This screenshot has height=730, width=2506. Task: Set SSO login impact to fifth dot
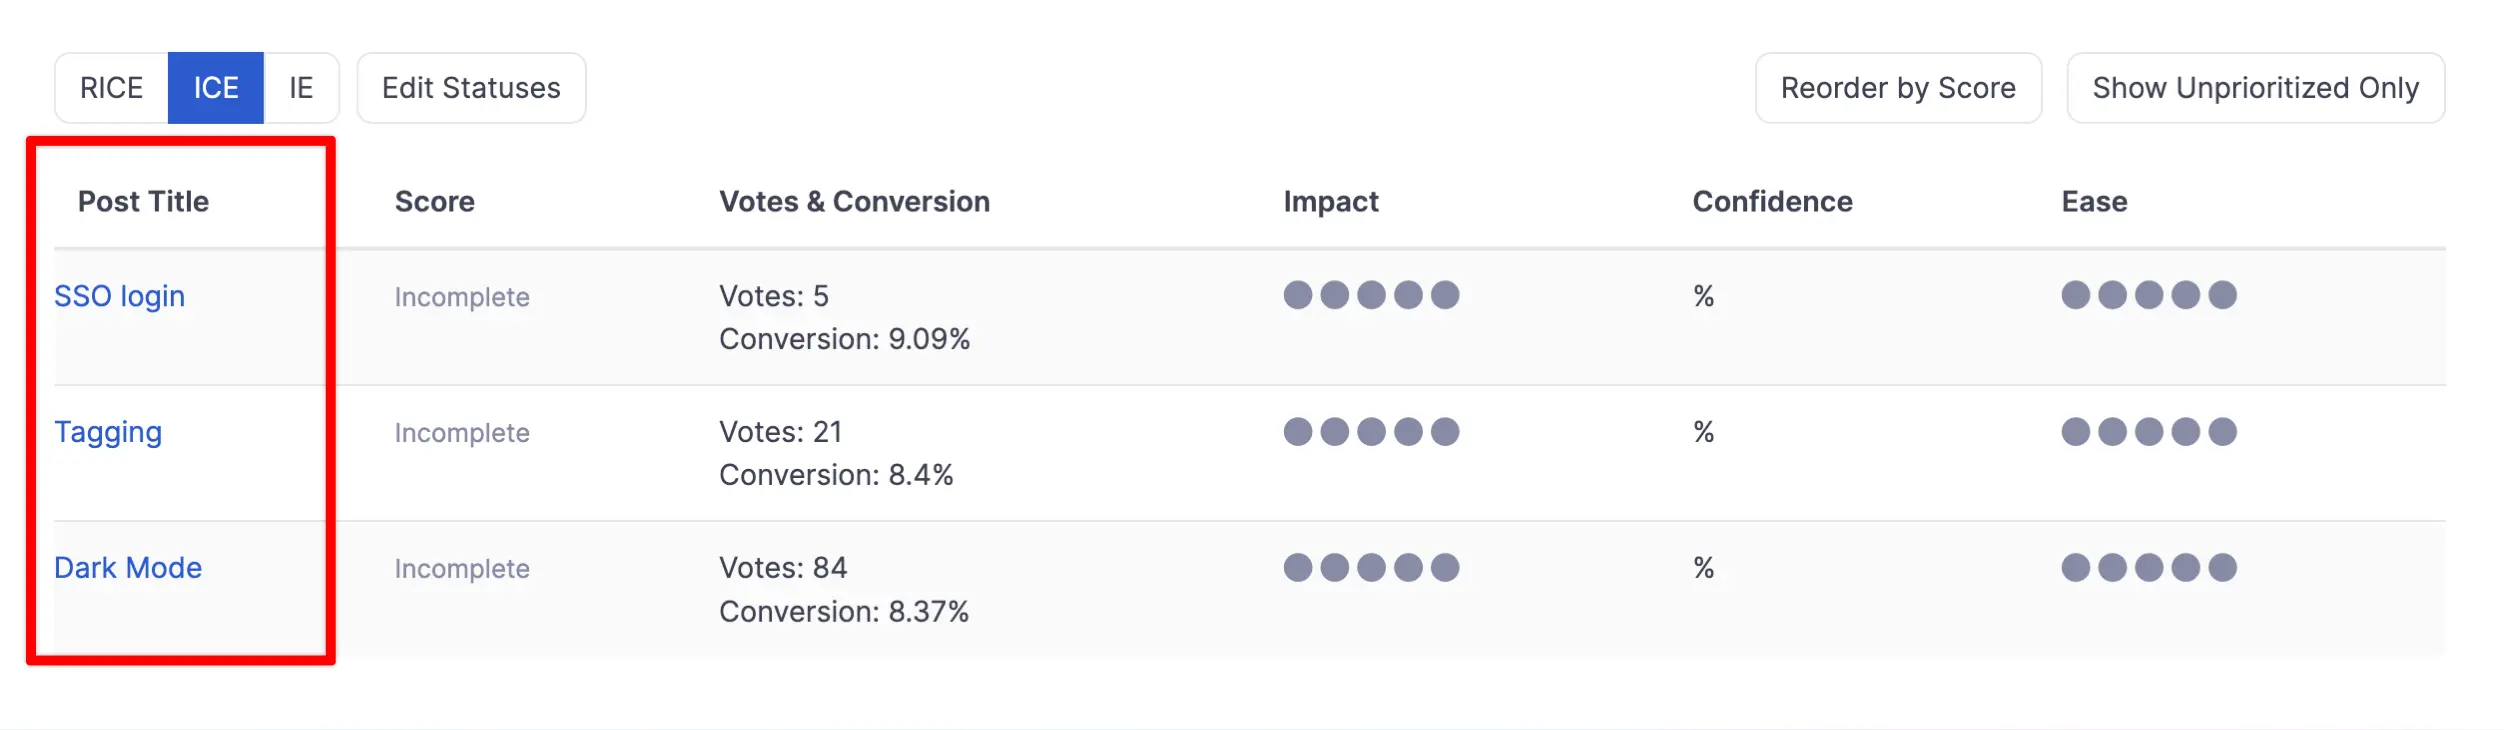pyautogui.click(x=1444, y=295)
